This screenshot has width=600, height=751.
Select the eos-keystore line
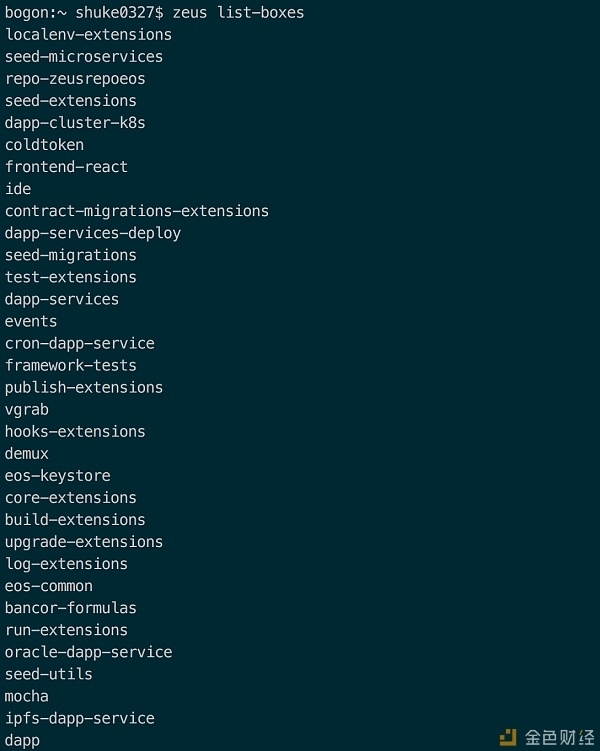coord(57,476)
